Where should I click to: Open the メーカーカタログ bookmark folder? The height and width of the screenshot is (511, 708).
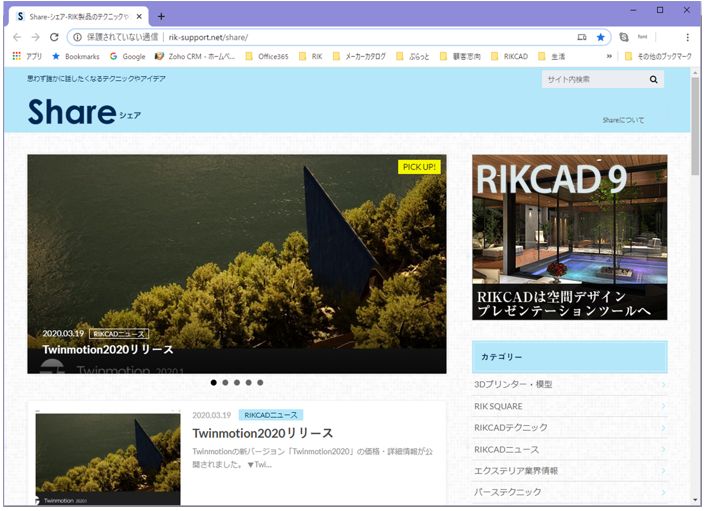(359, 56)
